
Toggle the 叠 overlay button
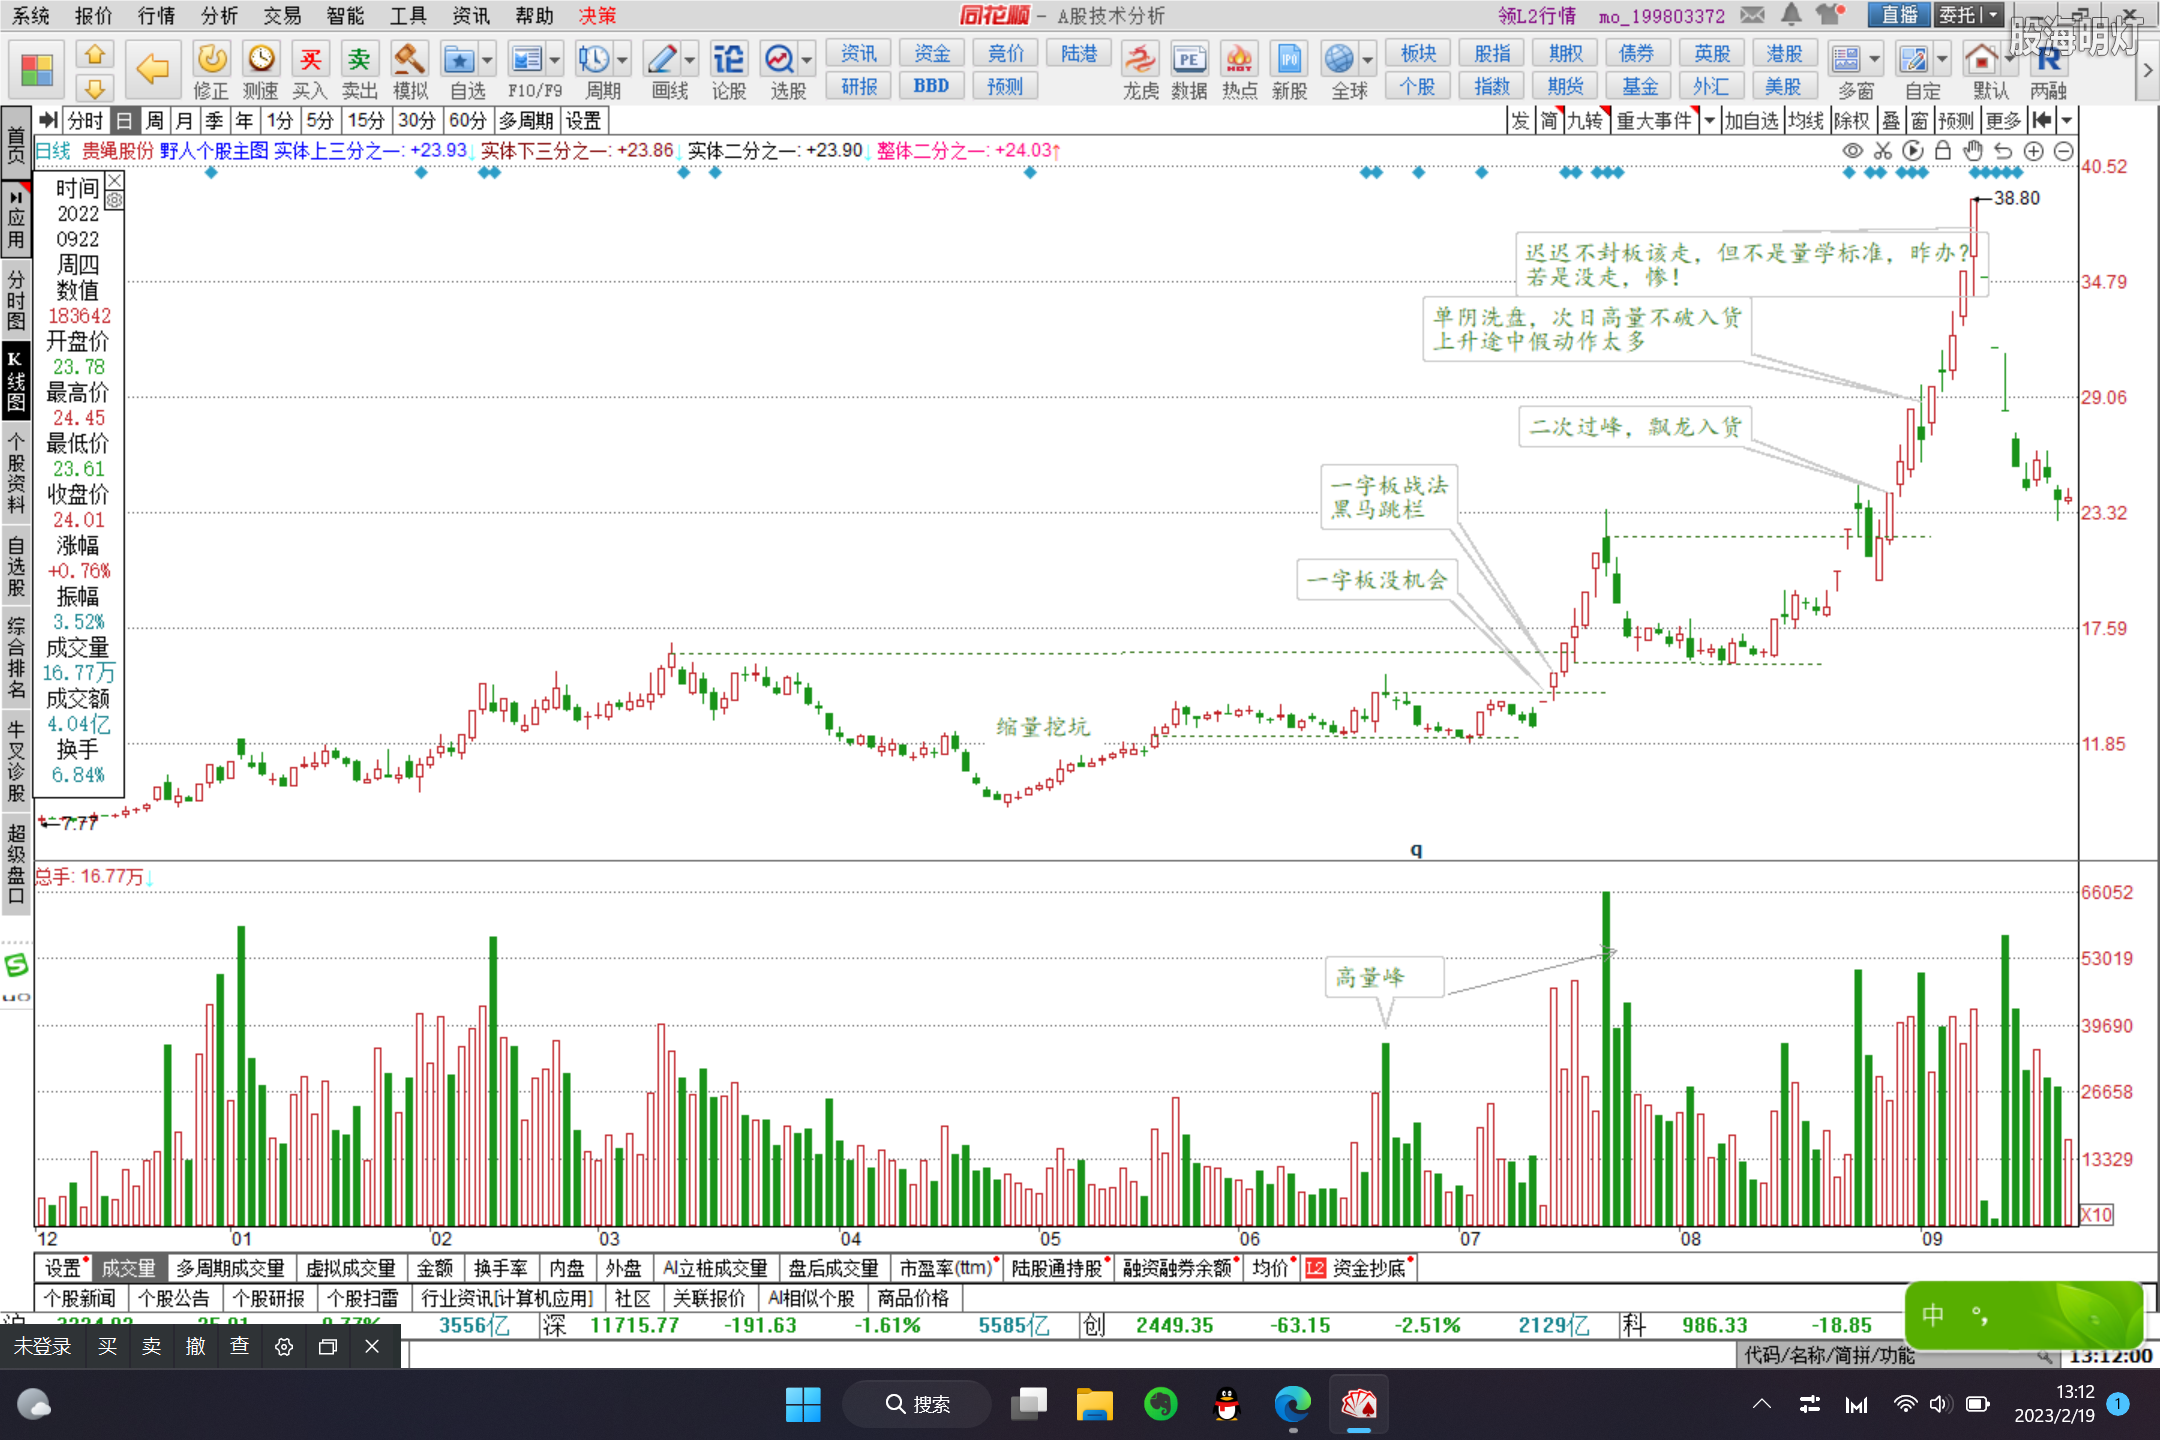[1891, 121]
